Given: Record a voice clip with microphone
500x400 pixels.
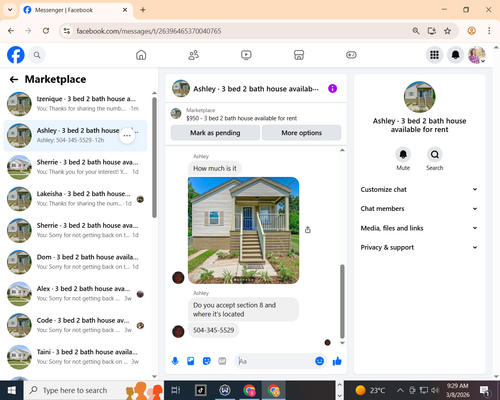Looking at the screenshot, I should click(x=175, y=361).
